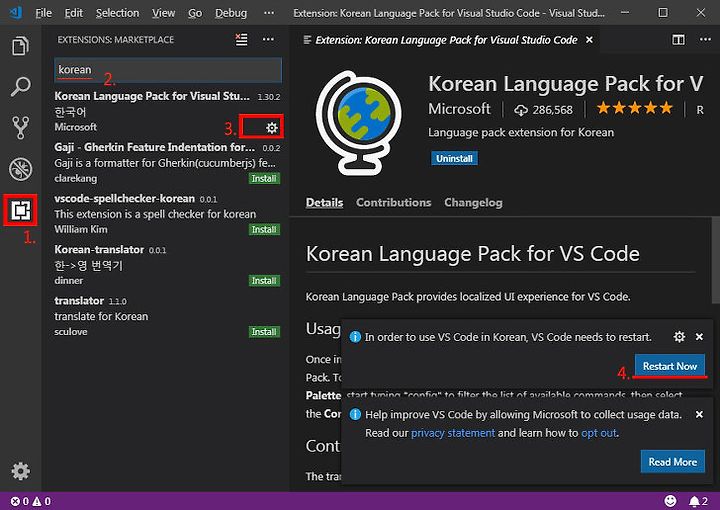Open the Edit menu
This screenshot has height=510, width=720.
[73, 13]
